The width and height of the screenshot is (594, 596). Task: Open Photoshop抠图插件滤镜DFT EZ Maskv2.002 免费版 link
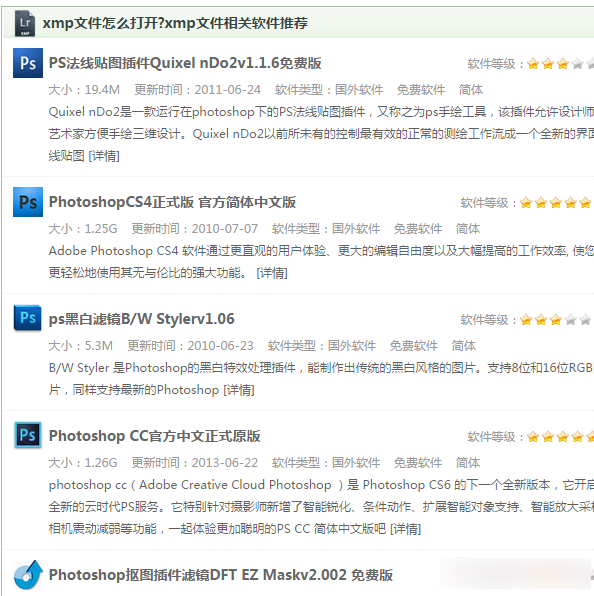pyautogui.click(x=220, y=575)
